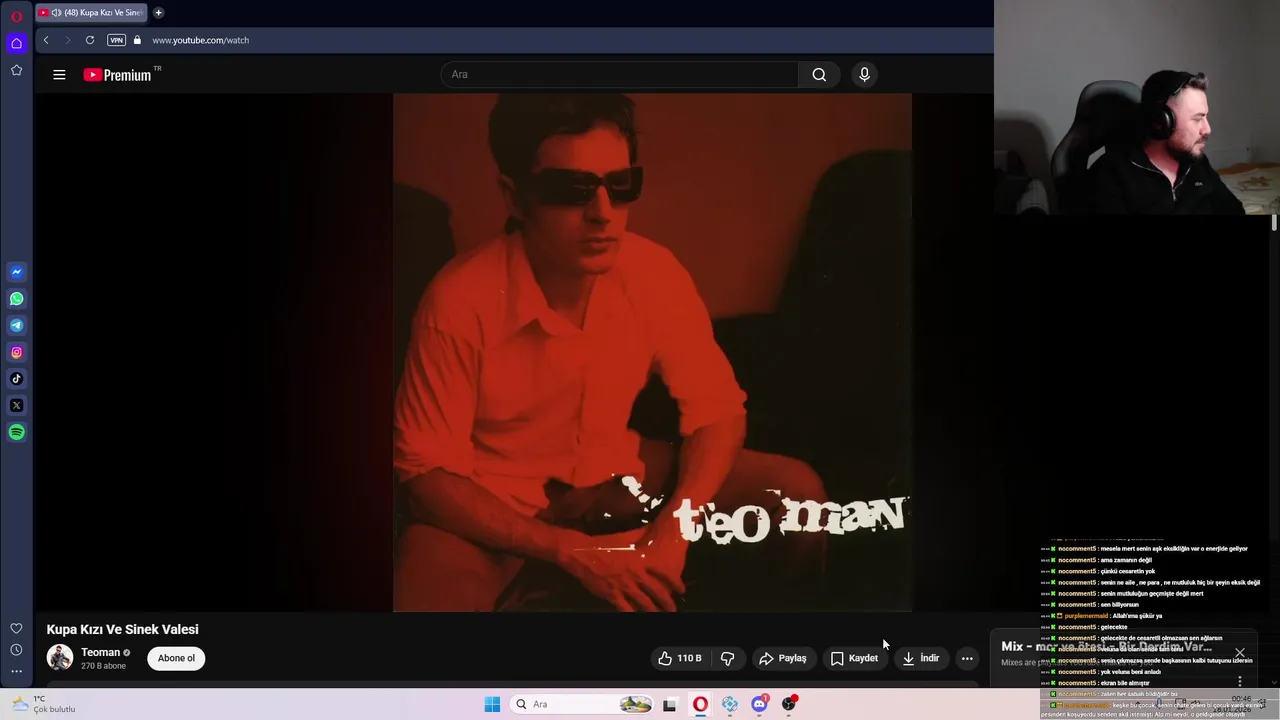
Task: Click the padlock site info icon
Action: tap(138, 40)
